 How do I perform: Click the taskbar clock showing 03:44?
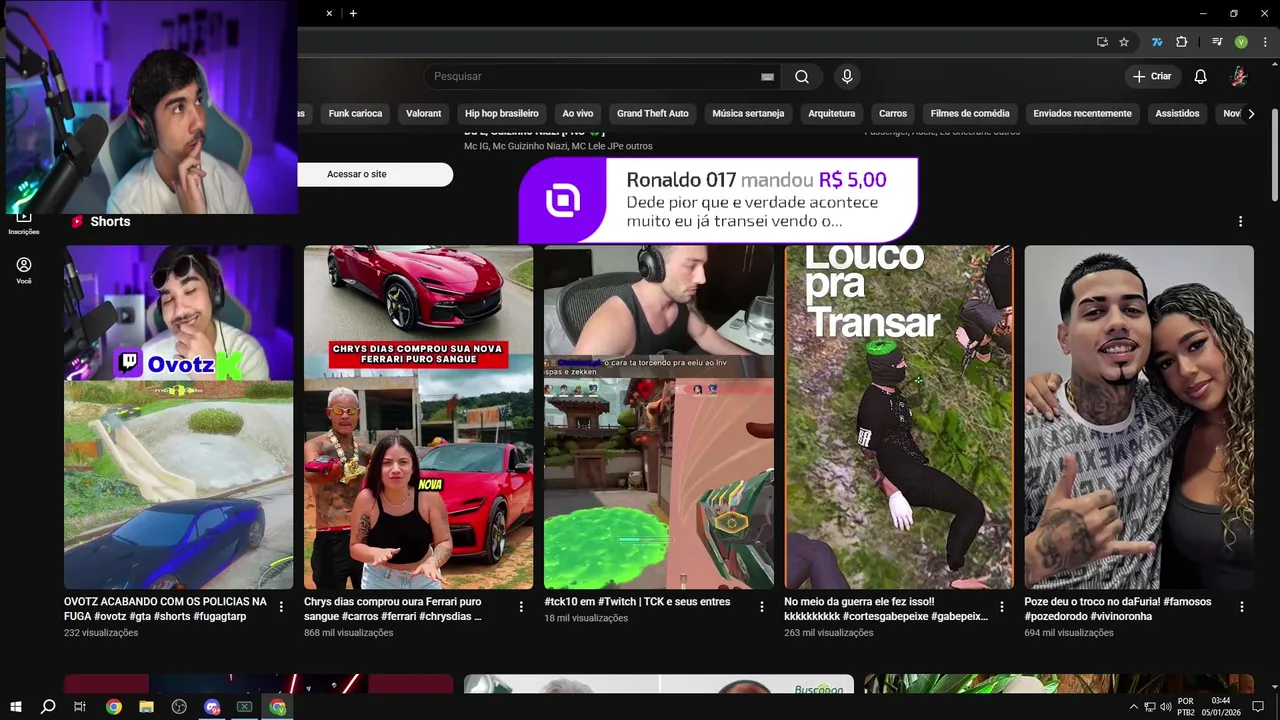(x=1221, y=707)
